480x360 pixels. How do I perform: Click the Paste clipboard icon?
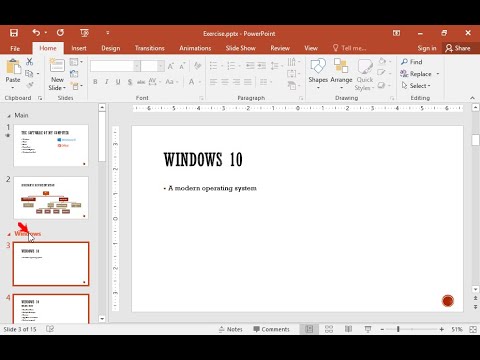tap(13, 66)
